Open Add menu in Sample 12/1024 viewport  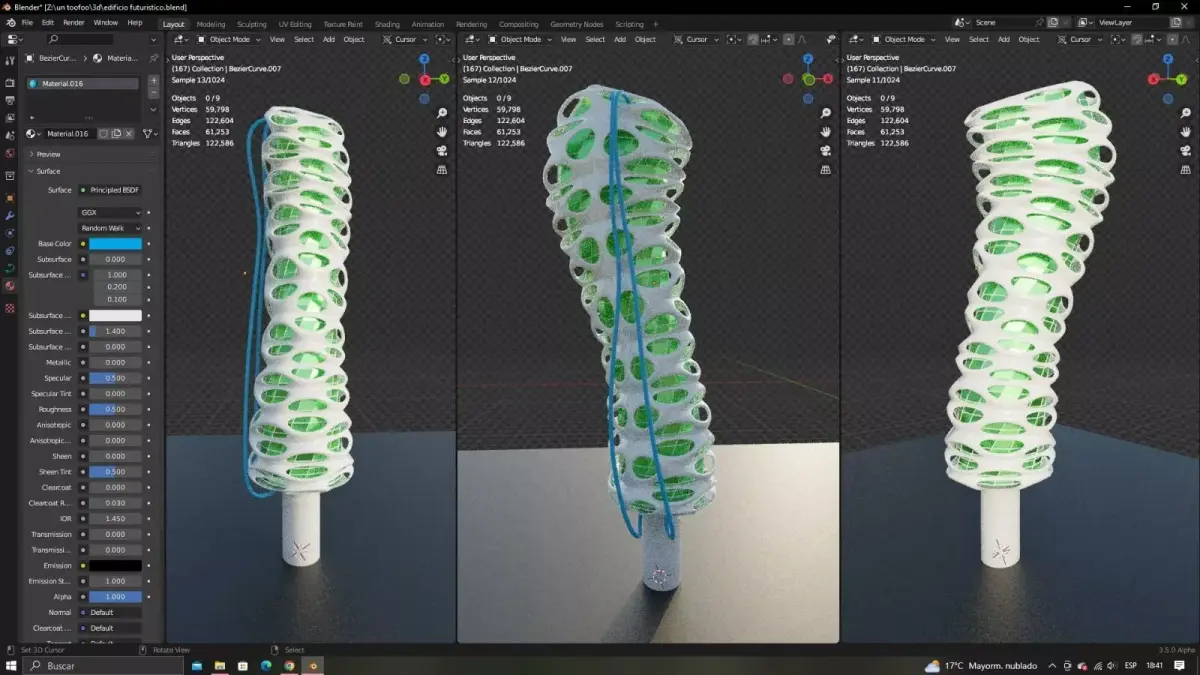point(620,39)
